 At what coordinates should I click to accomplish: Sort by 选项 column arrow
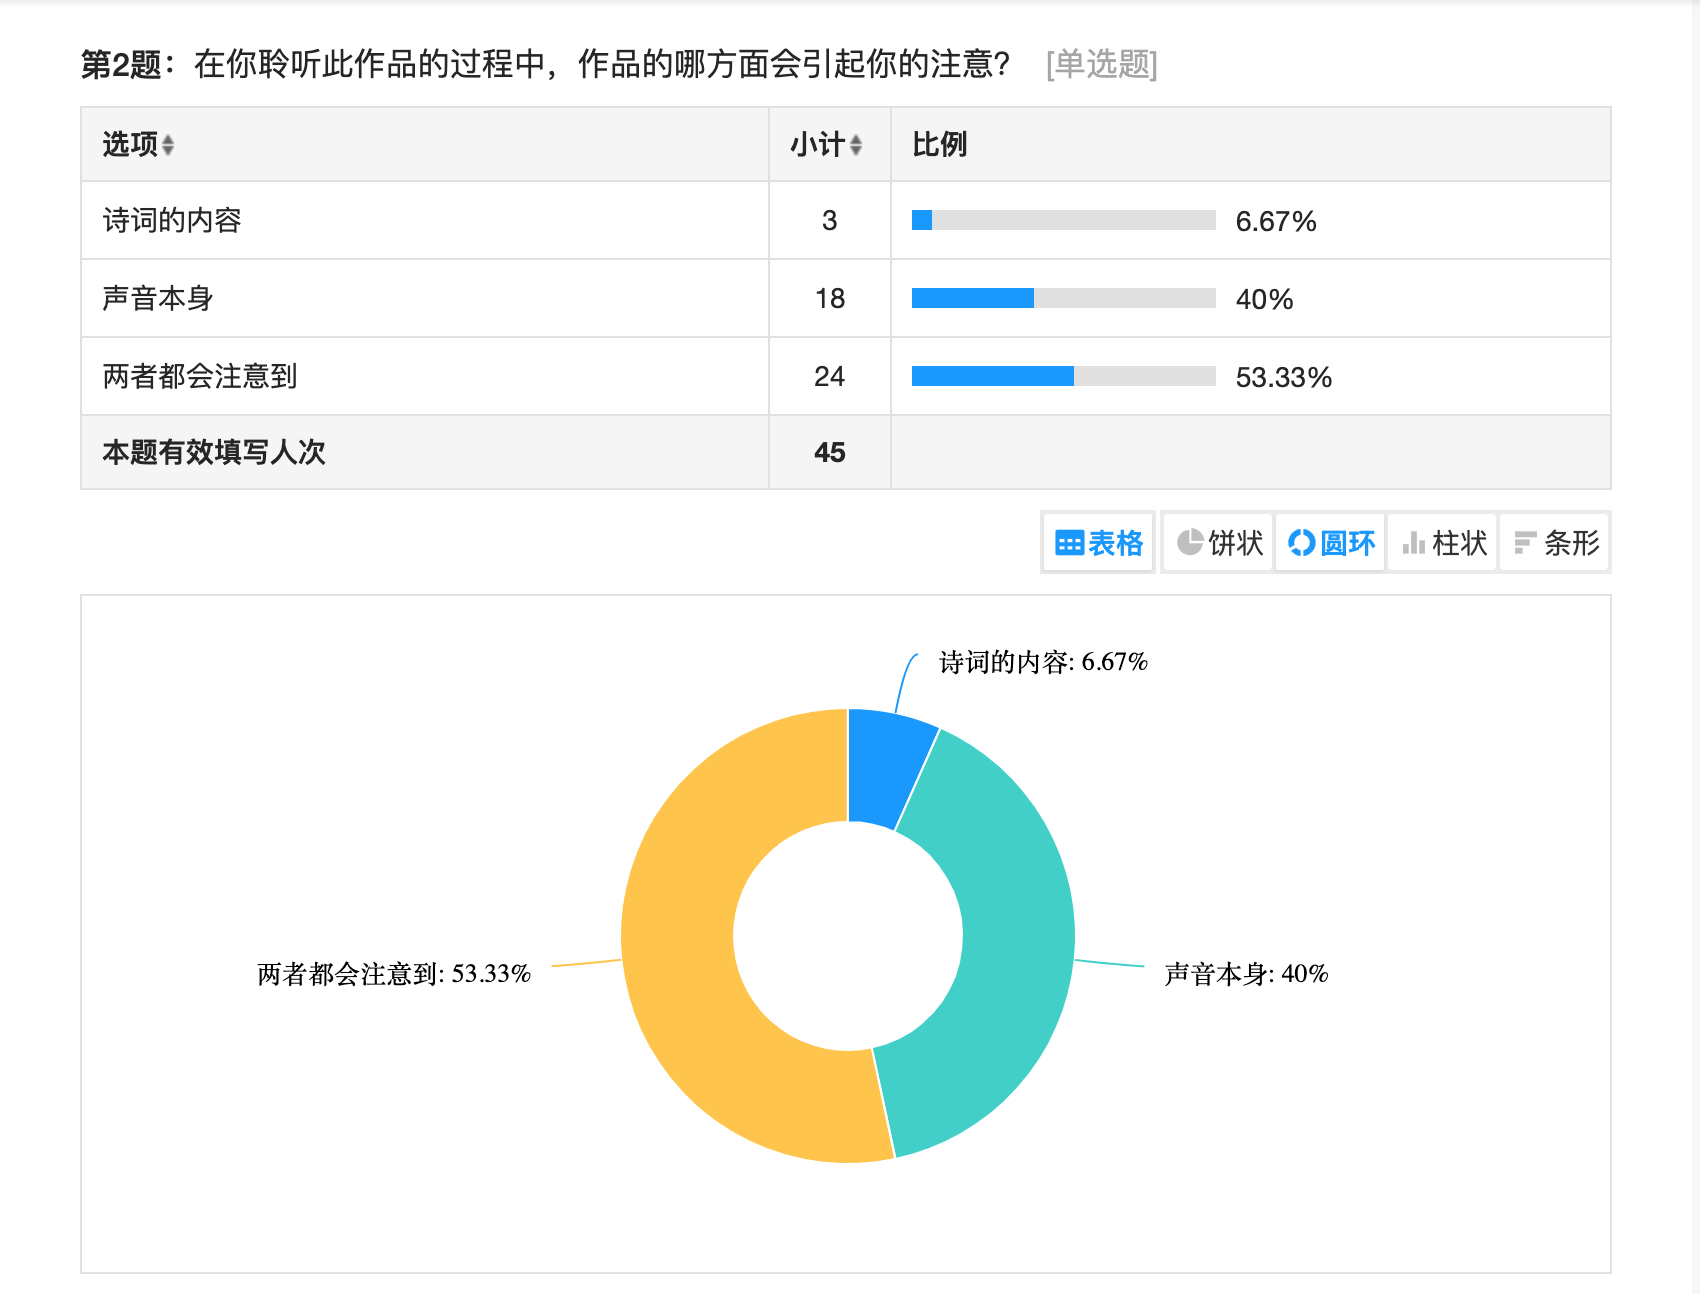168,145
